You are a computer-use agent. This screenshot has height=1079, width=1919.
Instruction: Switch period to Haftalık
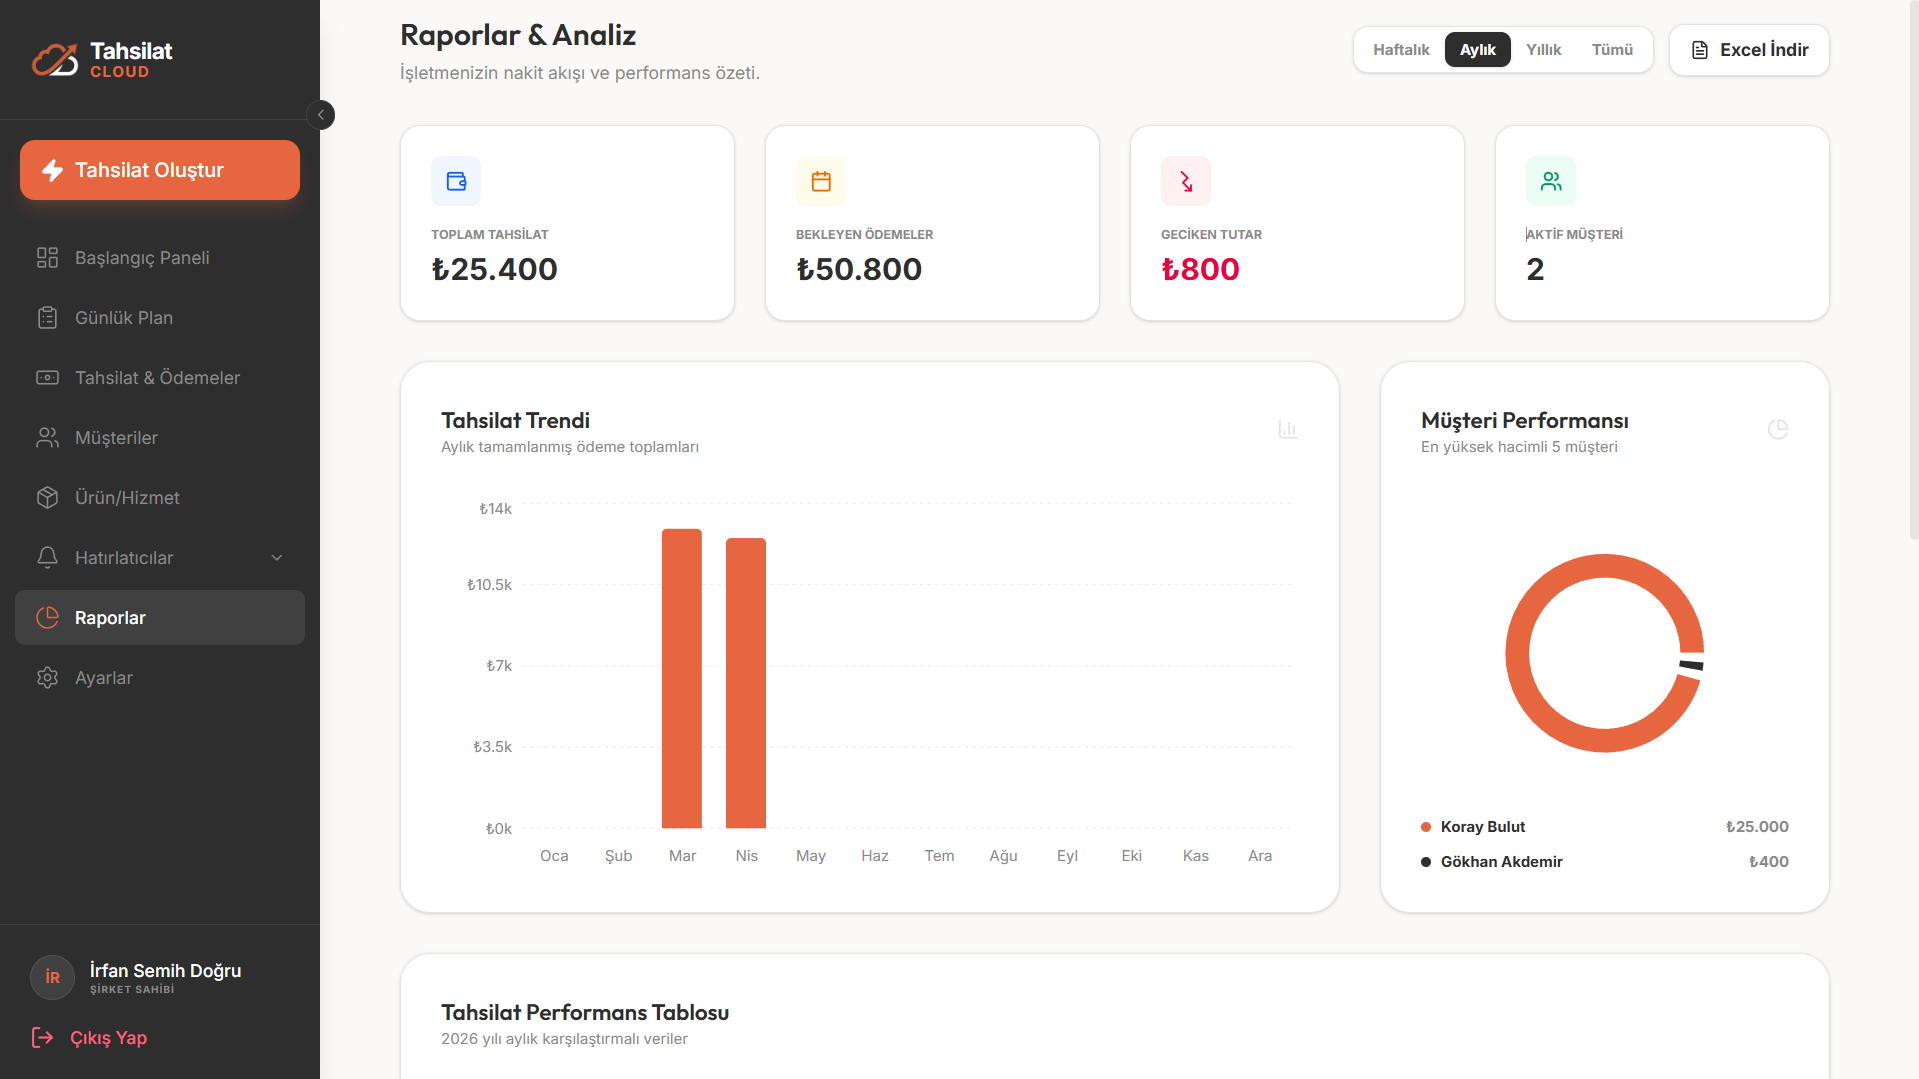[x=1401, y=50]
